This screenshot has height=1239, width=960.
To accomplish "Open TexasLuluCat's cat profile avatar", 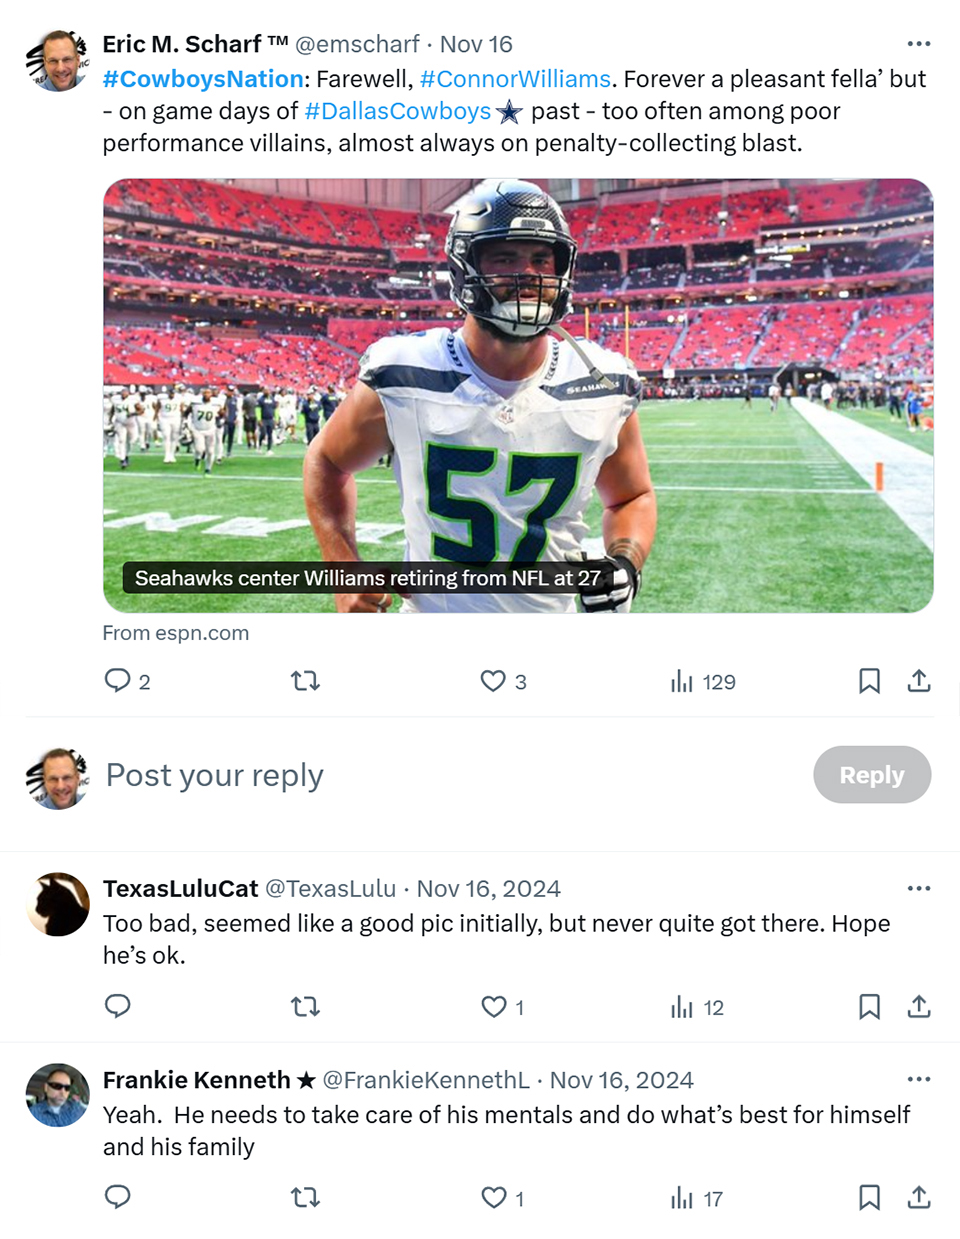I will [x=57, y=904].
